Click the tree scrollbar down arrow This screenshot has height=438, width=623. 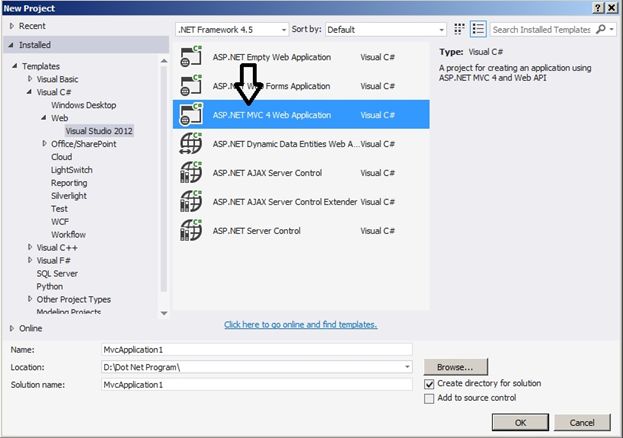(164, 313)
